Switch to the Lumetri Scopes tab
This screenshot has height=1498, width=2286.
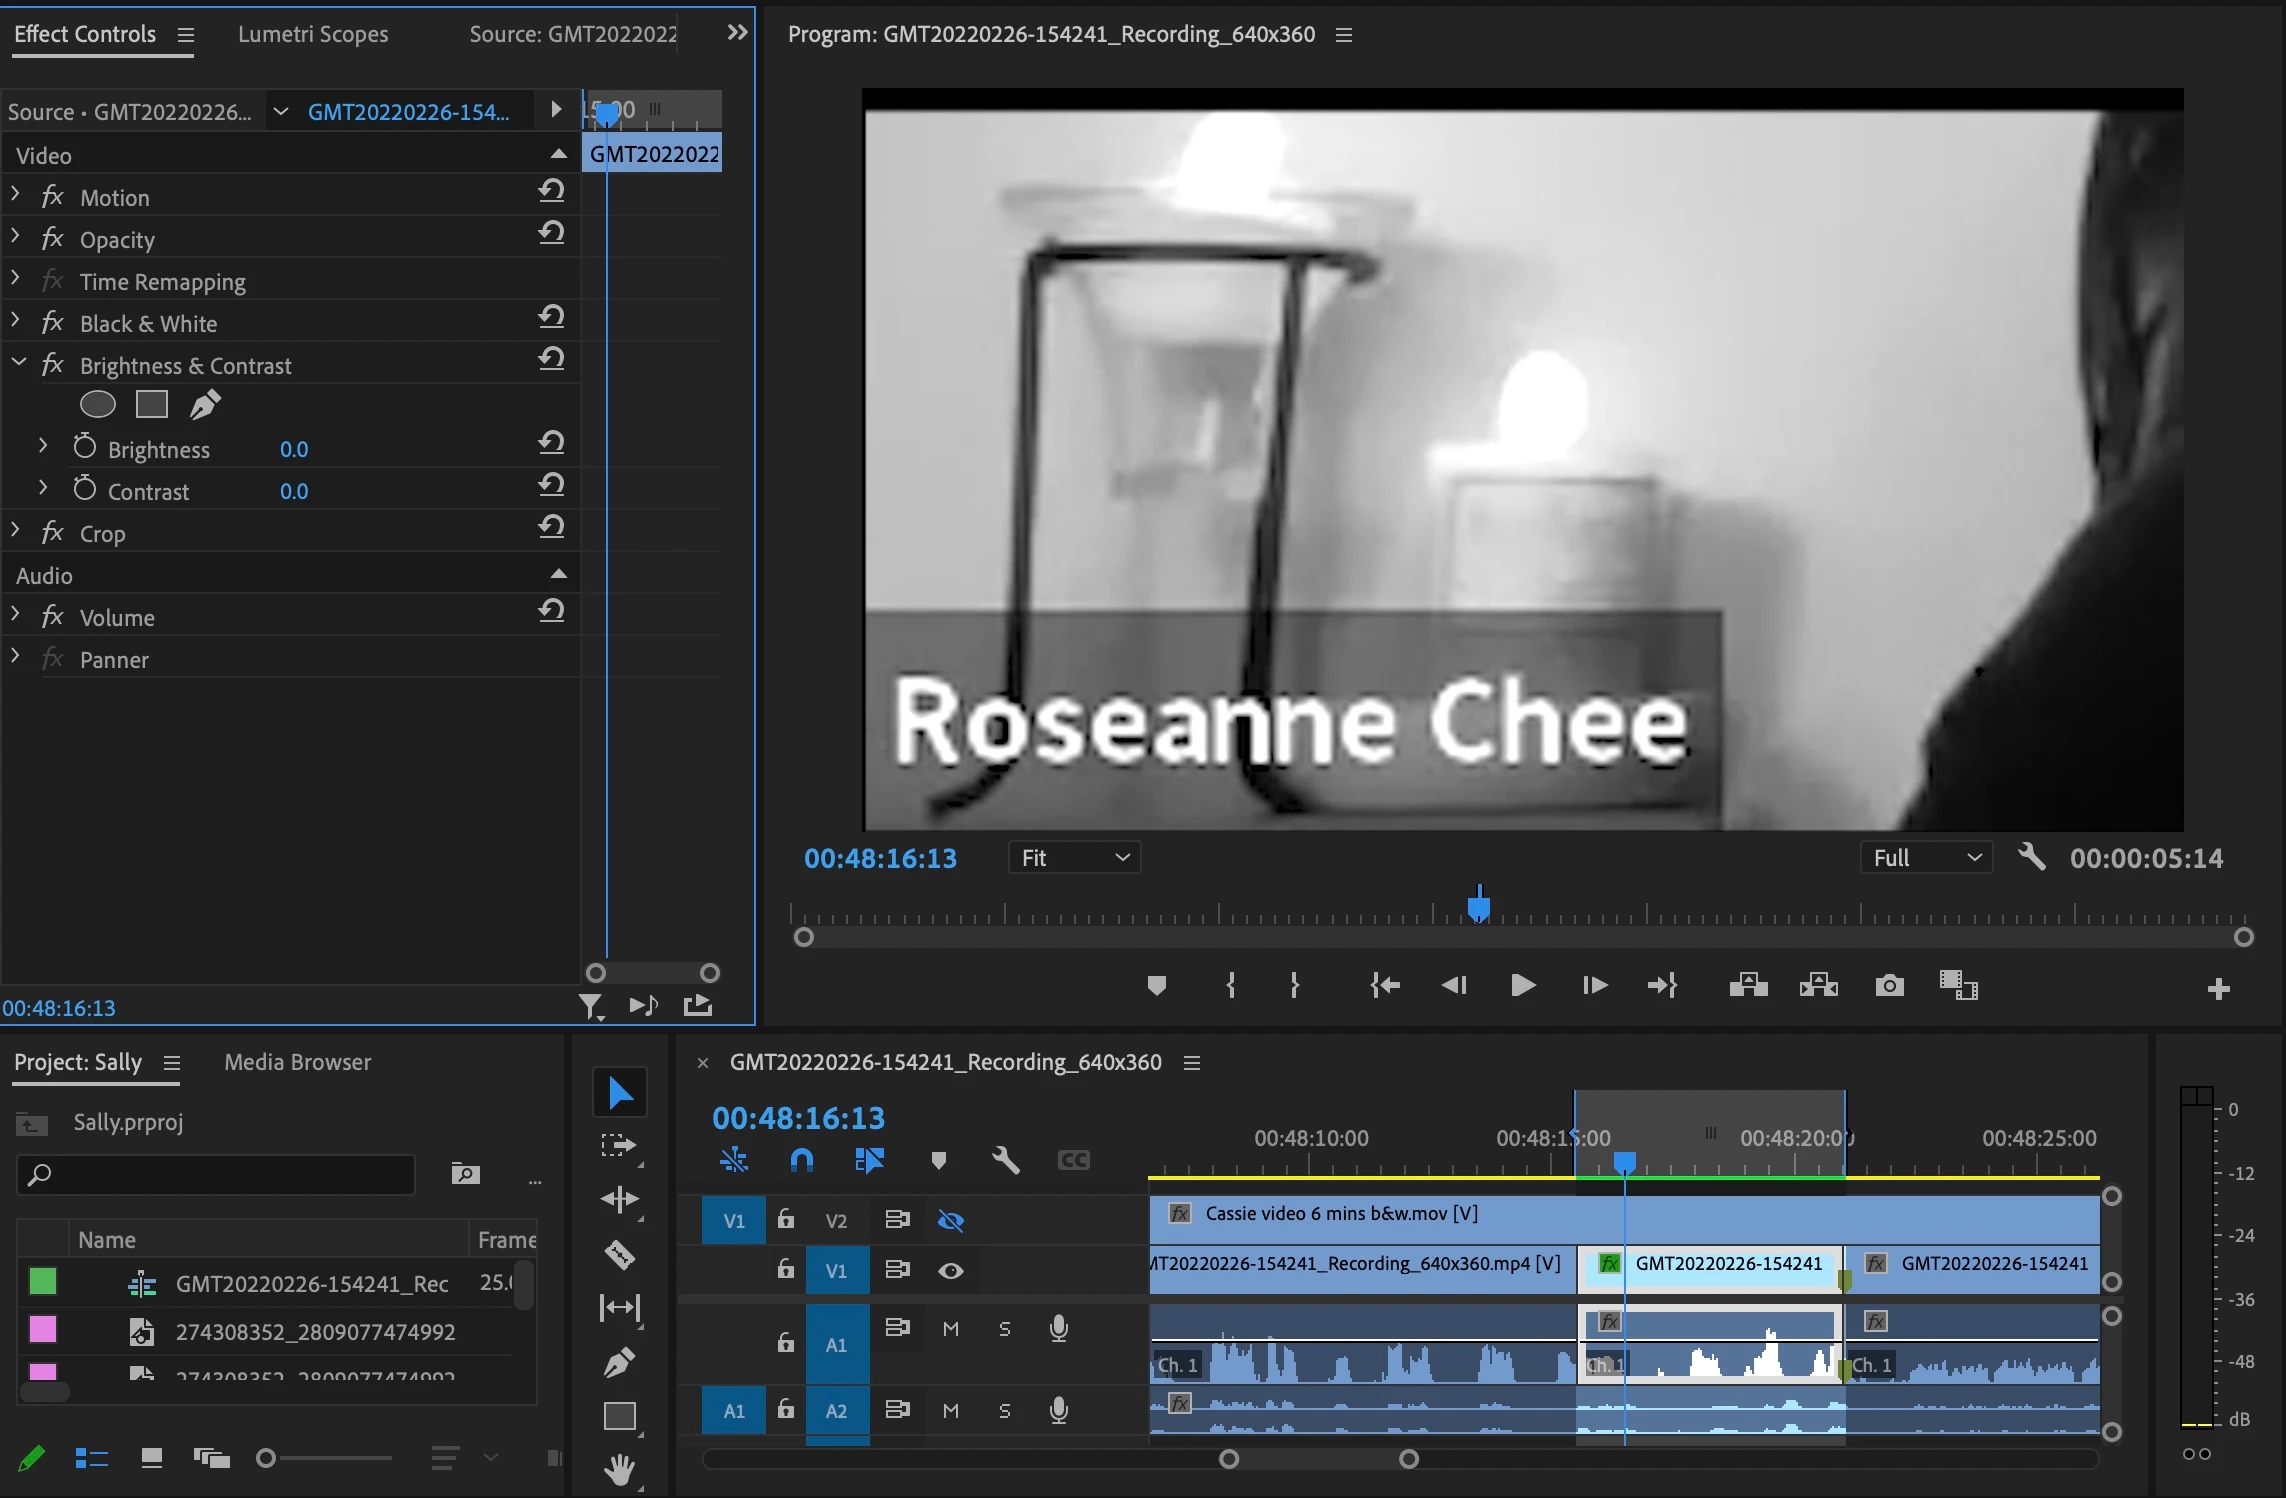click(x=313, y=34)
